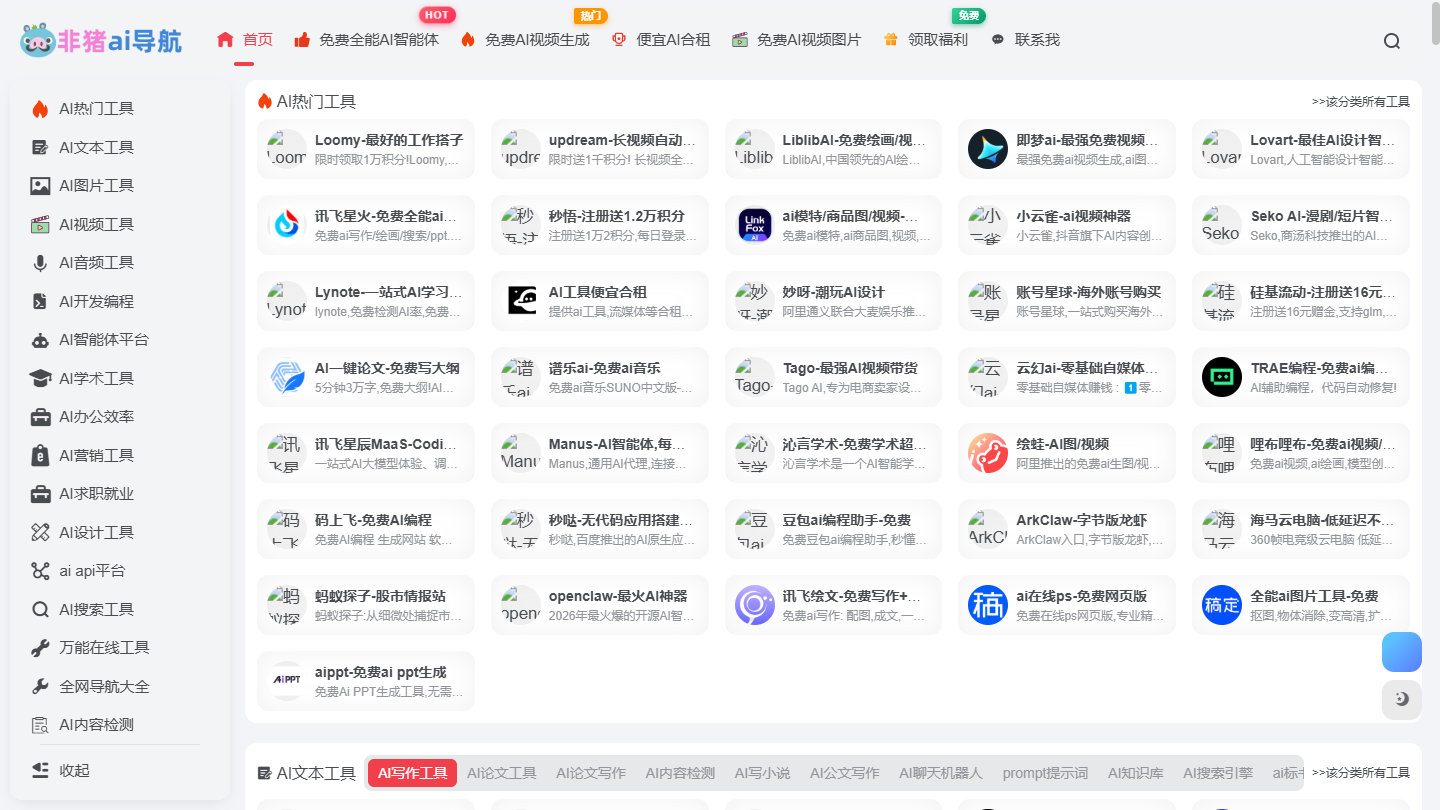Open the aippt logo icon
The height and width of the screenshot is (810, 1440).
[x=287, y=681]
